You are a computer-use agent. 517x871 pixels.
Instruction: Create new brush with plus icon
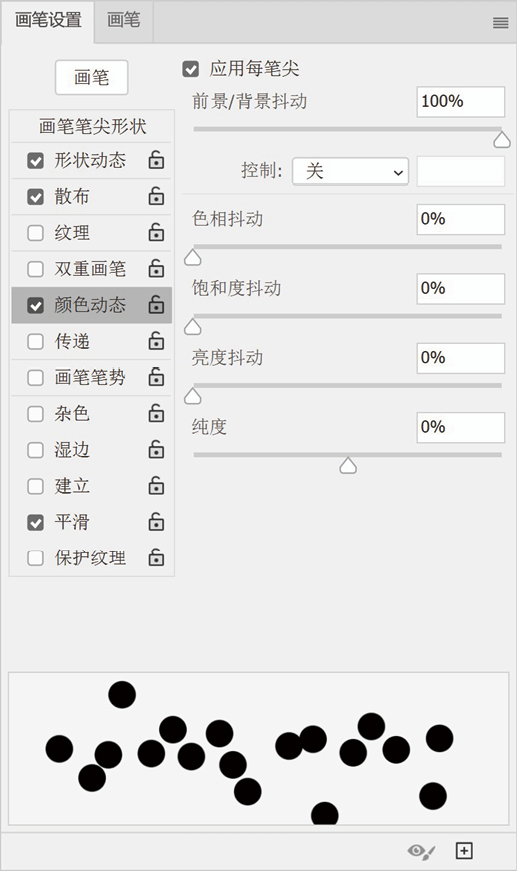[464, 850]
